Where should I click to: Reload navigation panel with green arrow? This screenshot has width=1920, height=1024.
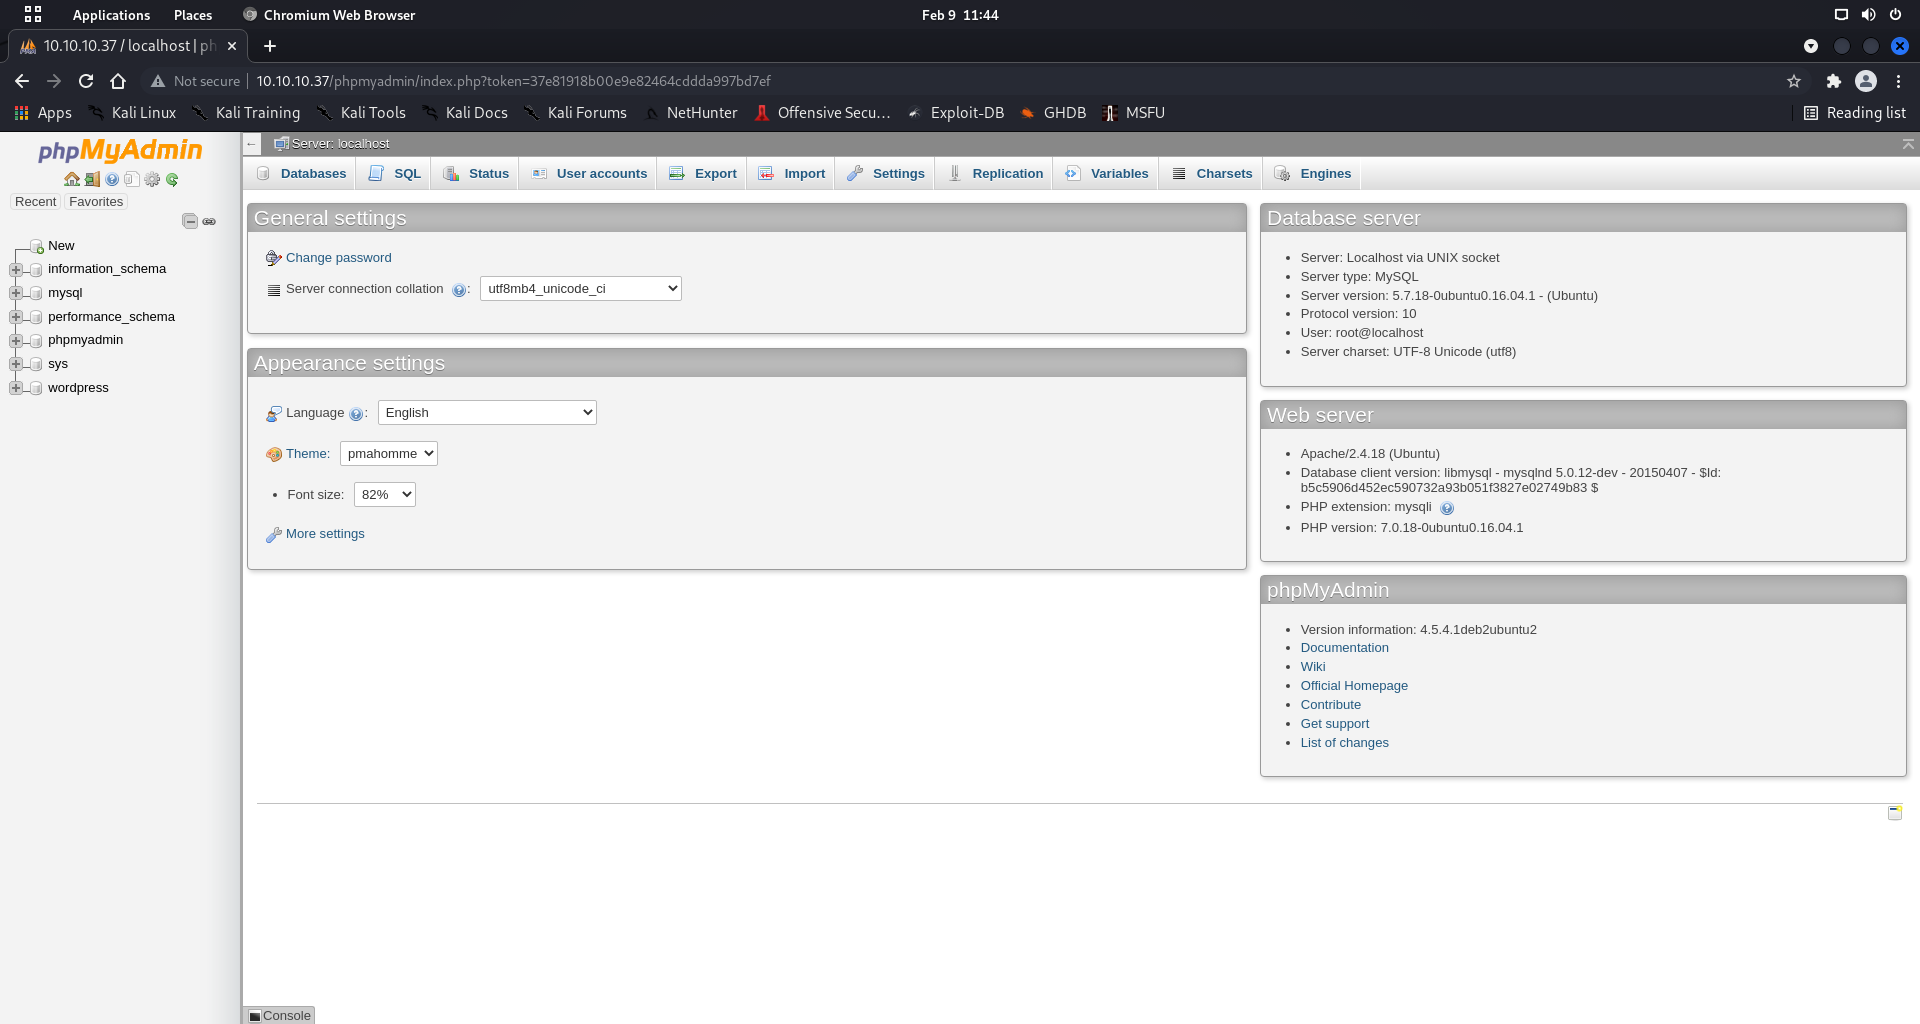pos(172,179)
